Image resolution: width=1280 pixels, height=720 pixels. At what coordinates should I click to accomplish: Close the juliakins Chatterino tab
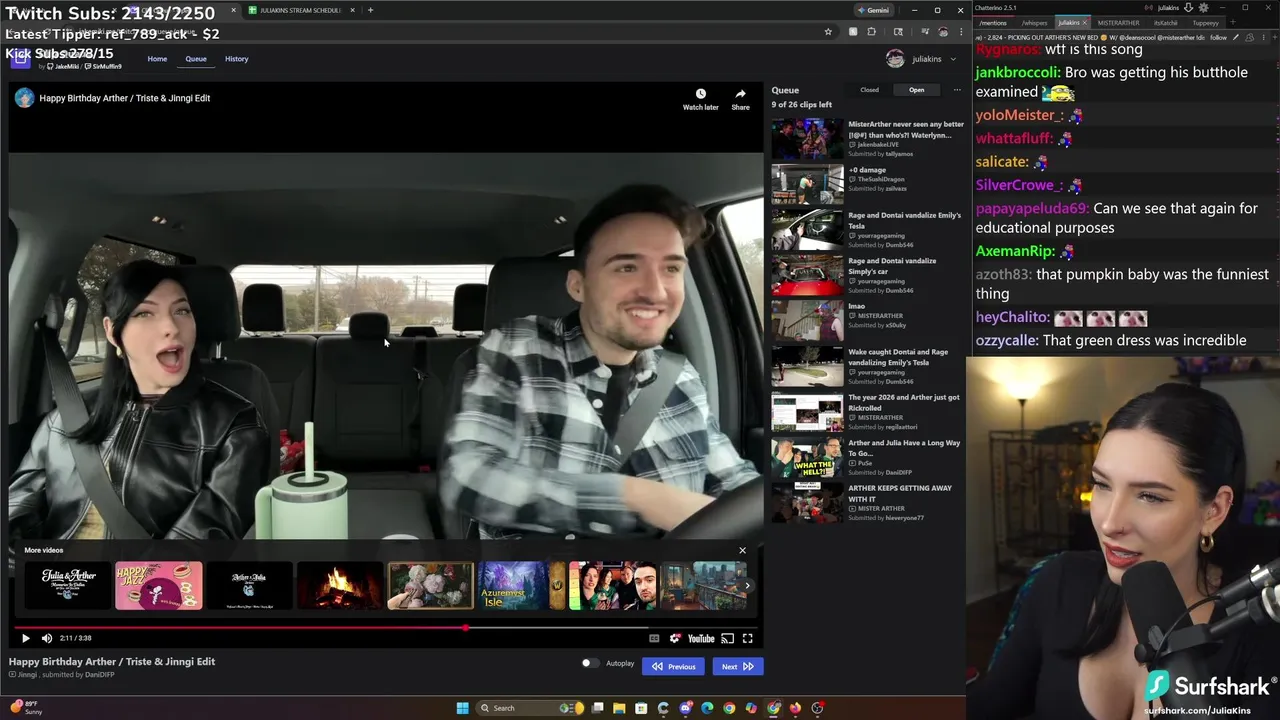(x=1085, y=22)
